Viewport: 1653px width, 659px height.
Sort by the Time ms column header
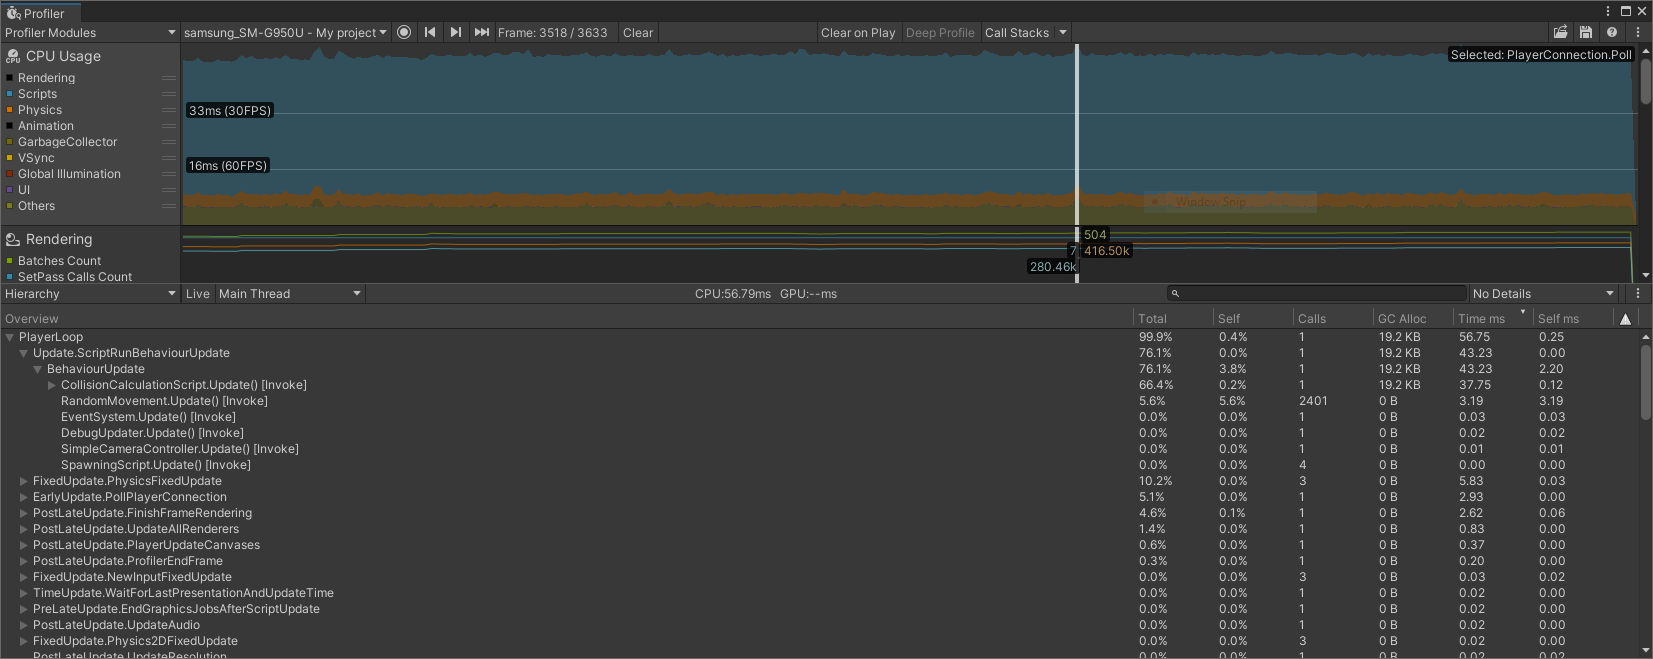pyautogui.click(x=1493, y=319)
